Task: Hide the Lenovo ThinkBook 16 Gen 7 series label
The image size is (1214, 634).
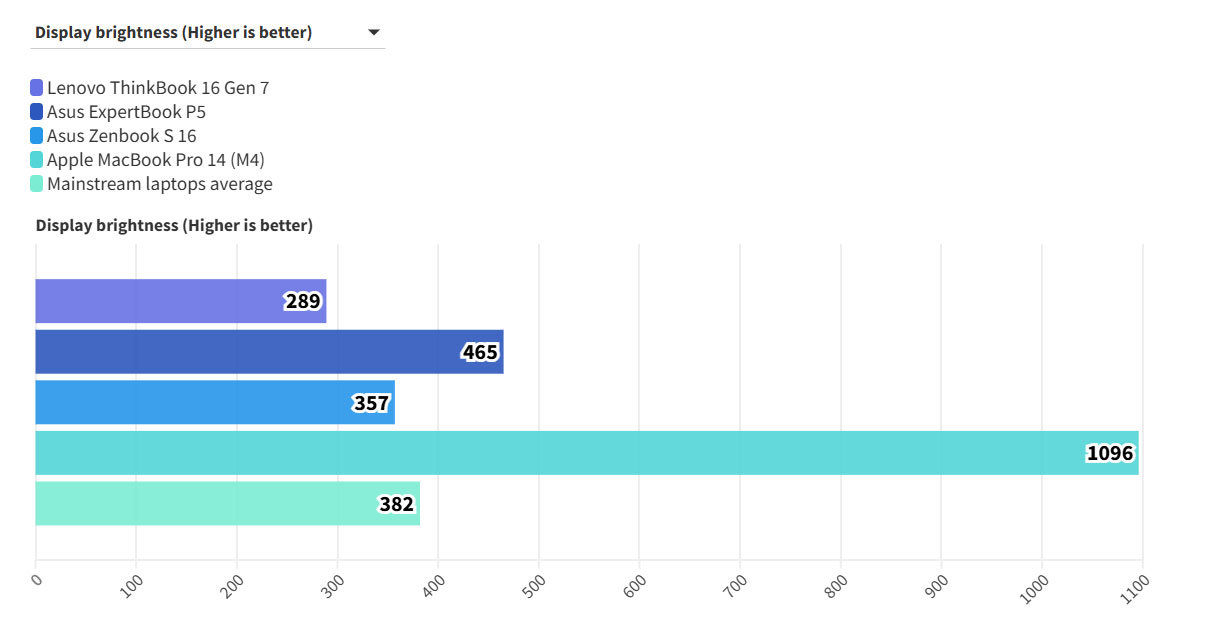Action: 158,88
